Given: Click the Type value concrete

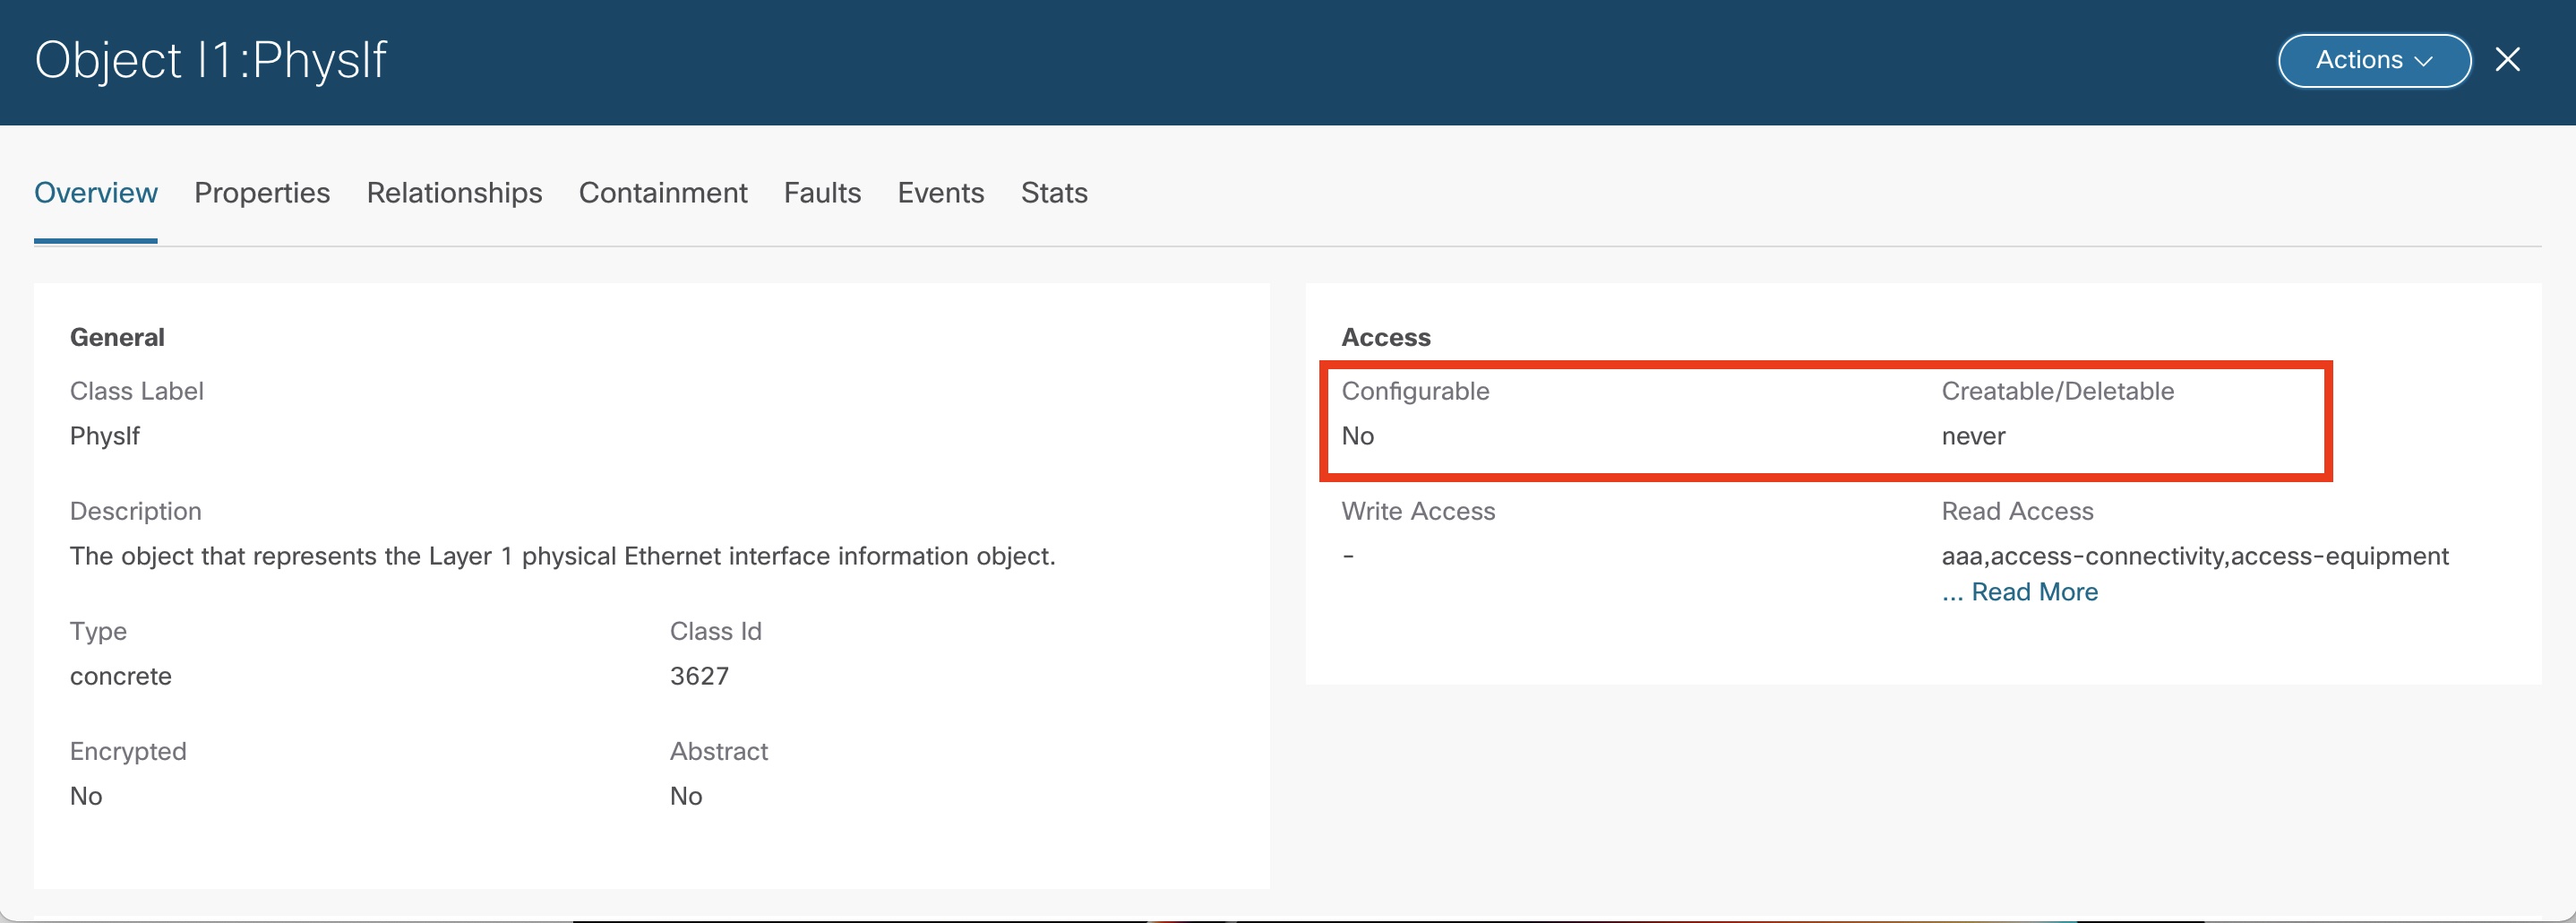Looking at the screenshot, I should [x=121, y=676].
